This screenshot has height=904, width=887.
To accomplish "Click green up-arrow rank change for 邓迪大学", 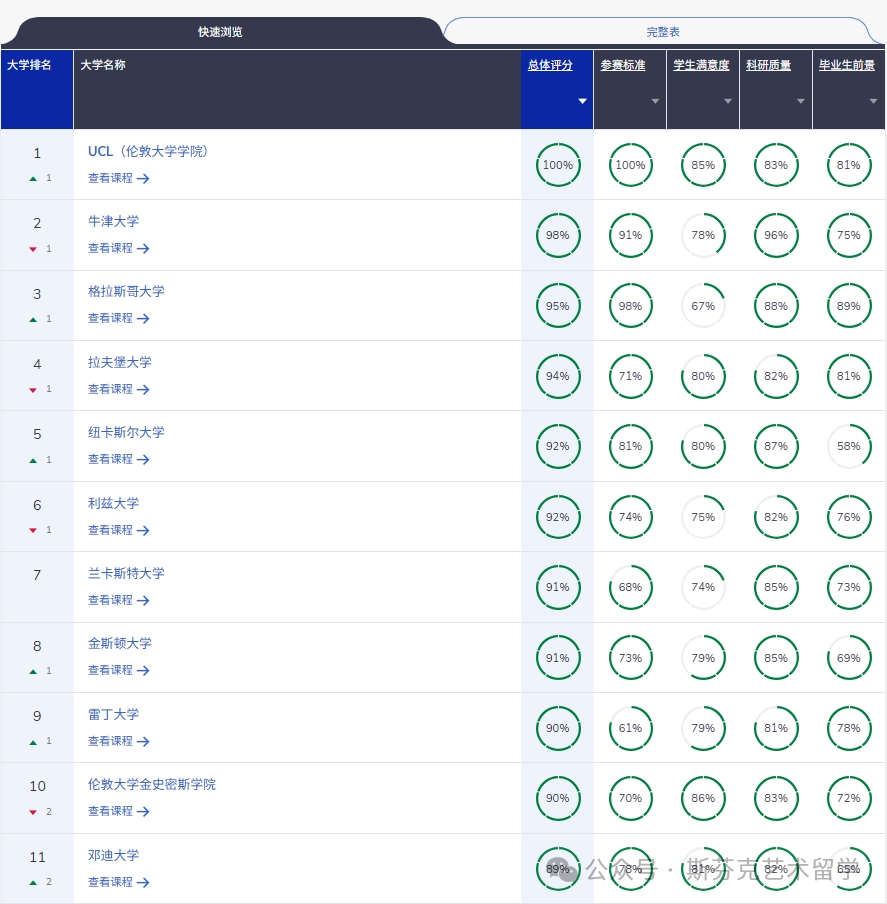I will click(x=33, y=883).
